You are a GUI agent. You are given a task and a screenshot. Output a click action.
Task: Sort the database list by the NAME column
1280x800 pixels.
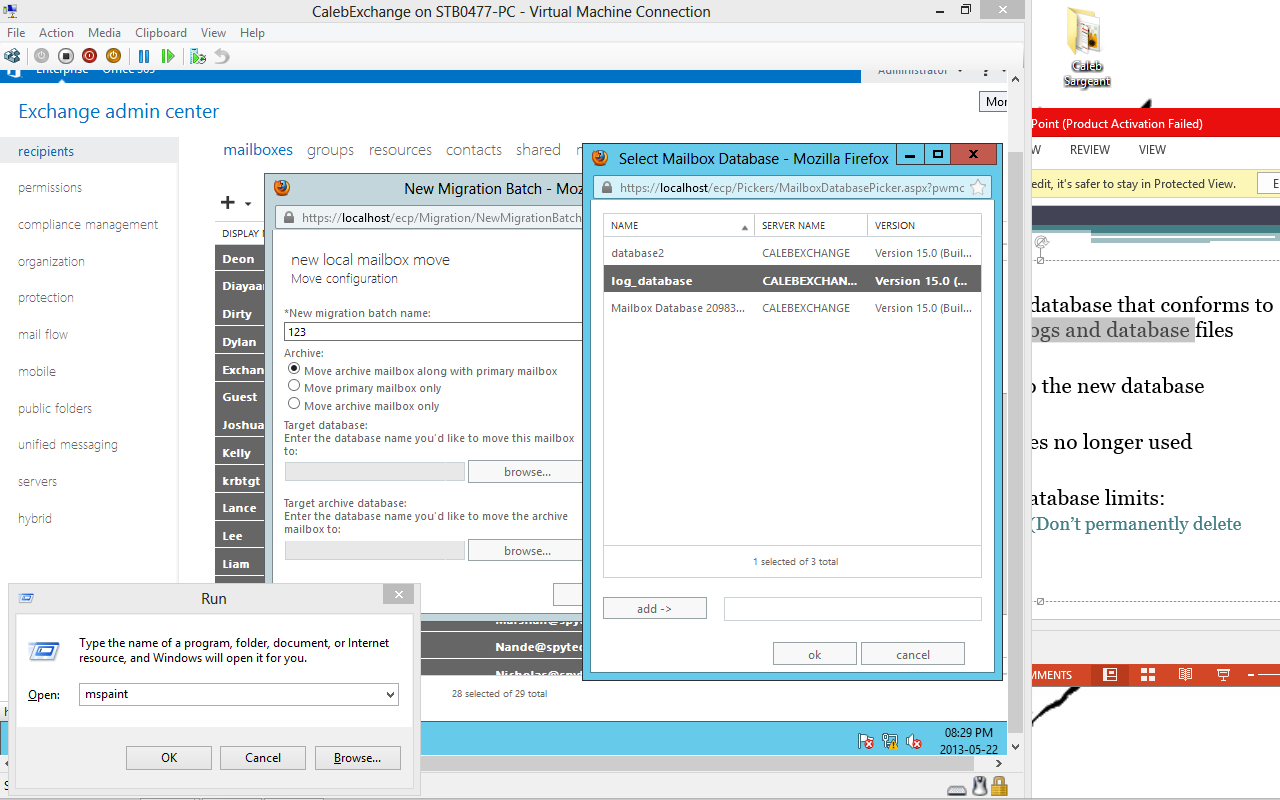click(x=679, y=226)
